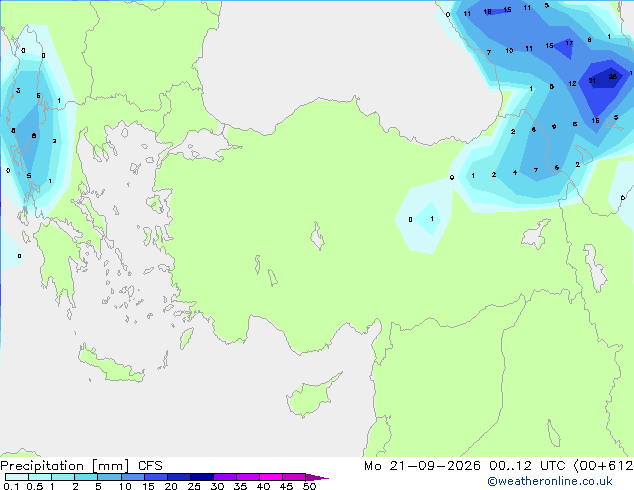This screenshot has height=490, width=634.
Task: Click the '(00+612' forecast offset text
Action: click(x=603, y=466)
